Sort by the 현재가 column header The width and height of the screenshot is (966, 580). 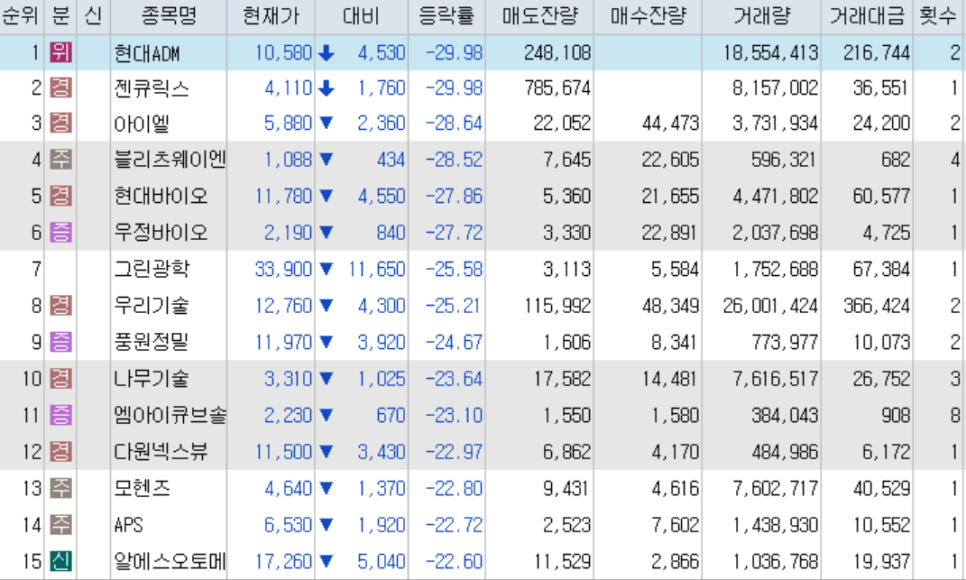click(x=270, y=16)
